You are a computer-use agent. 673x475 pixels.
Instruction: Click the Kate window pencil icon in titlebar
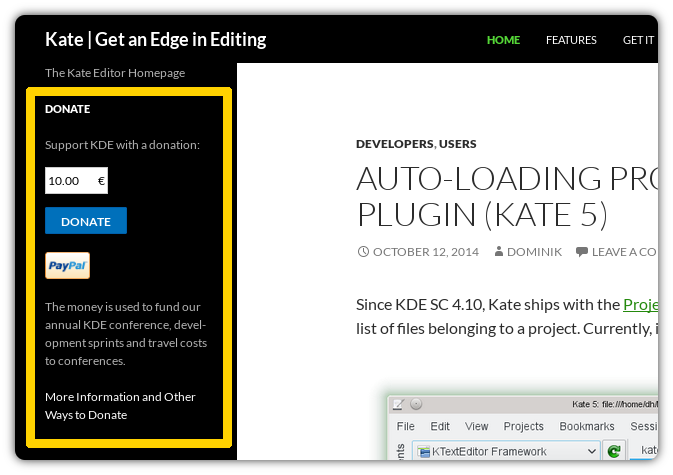(398, 404)
